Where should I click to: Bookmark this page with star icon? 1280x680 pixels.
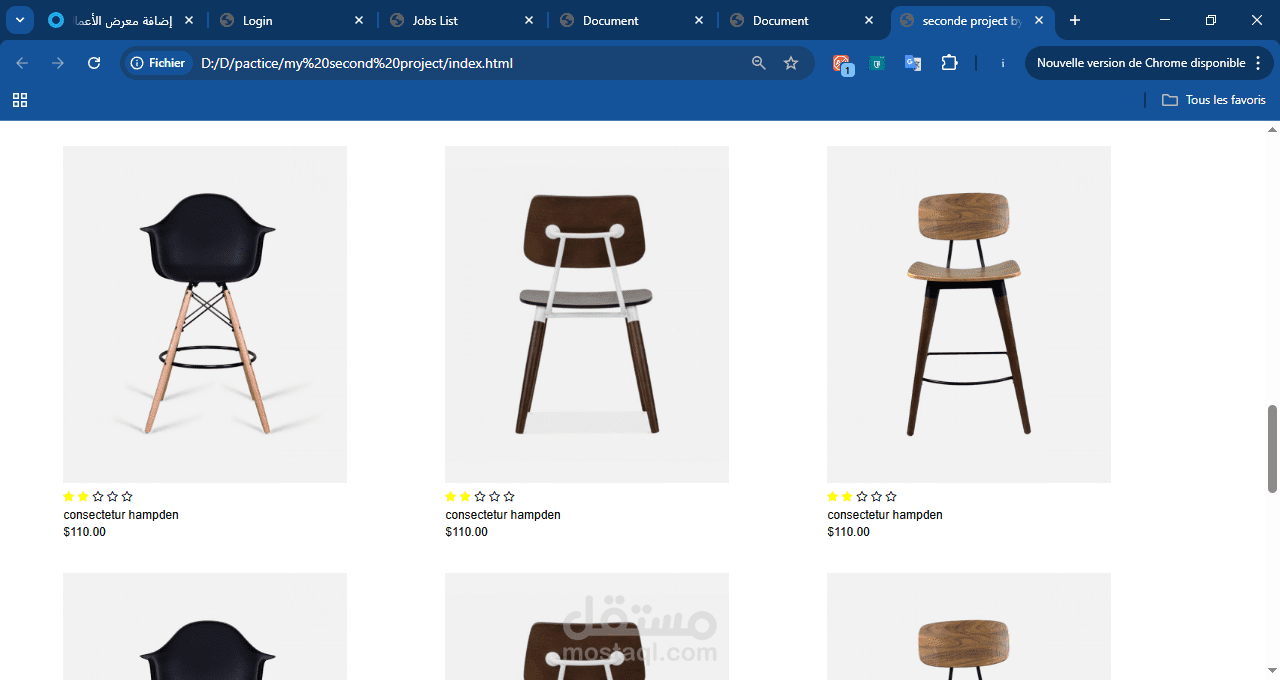(791, 63)
